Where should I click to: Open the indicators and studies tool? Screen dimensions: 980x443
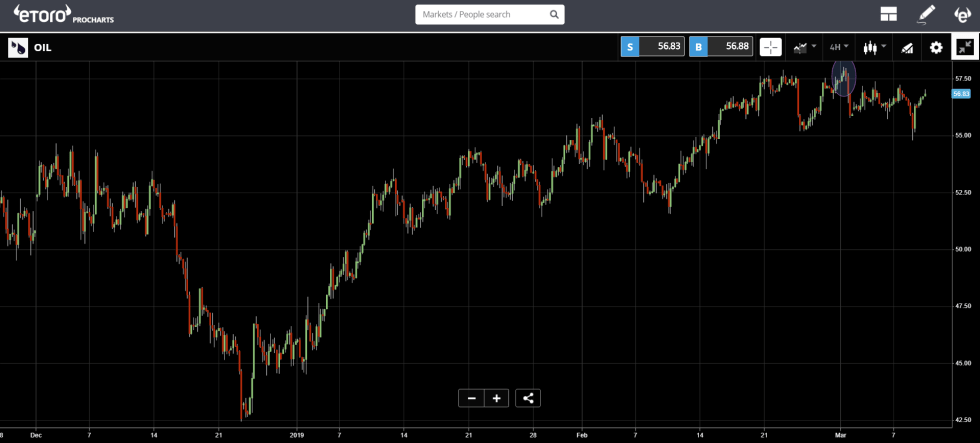907,47
